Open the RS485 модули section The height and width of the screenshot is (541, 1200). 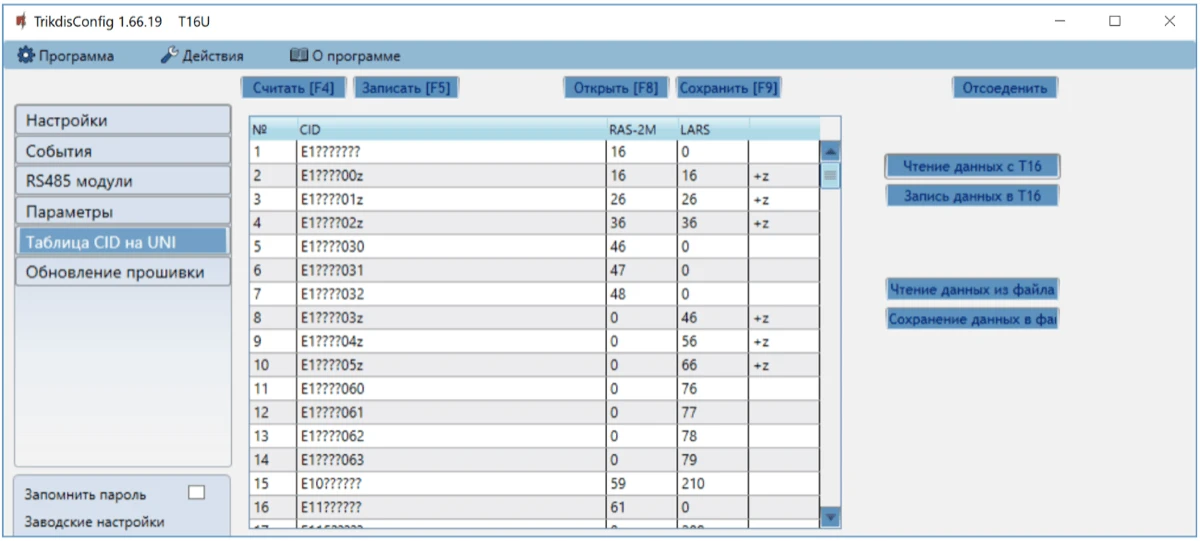click(x=122, y=181)
